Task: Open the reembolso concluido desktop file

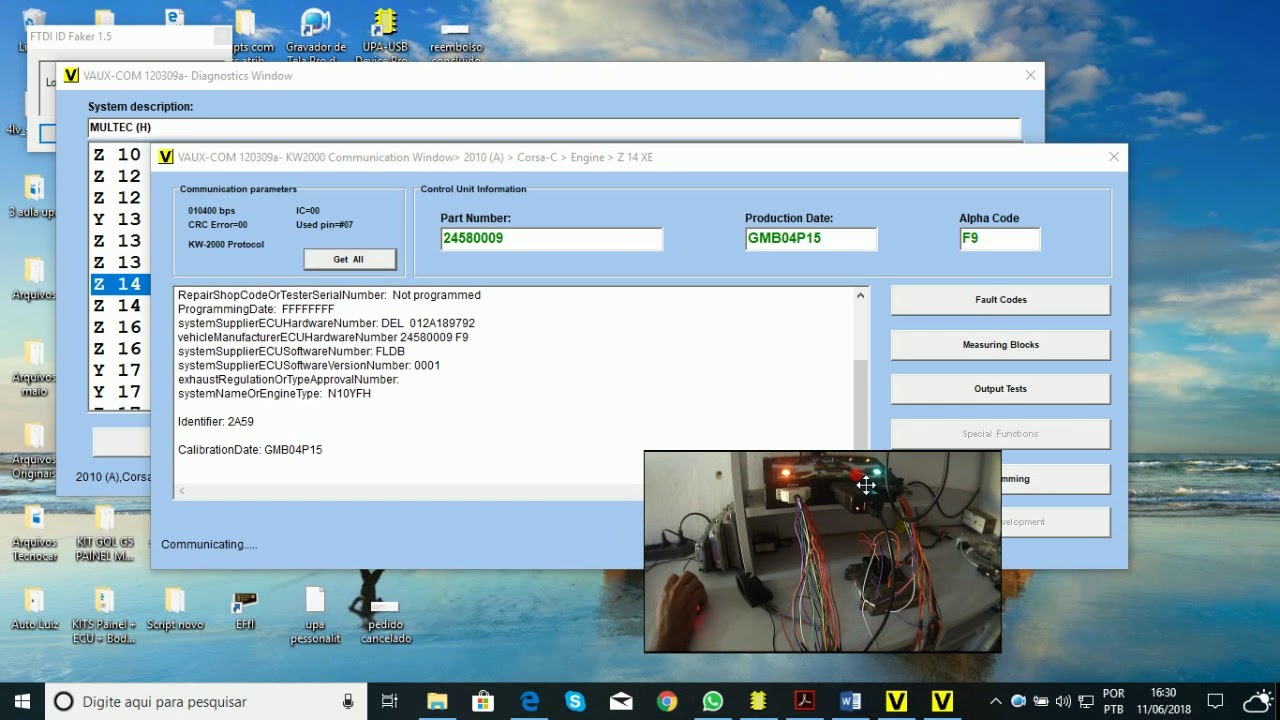Action: click(456, 38)
